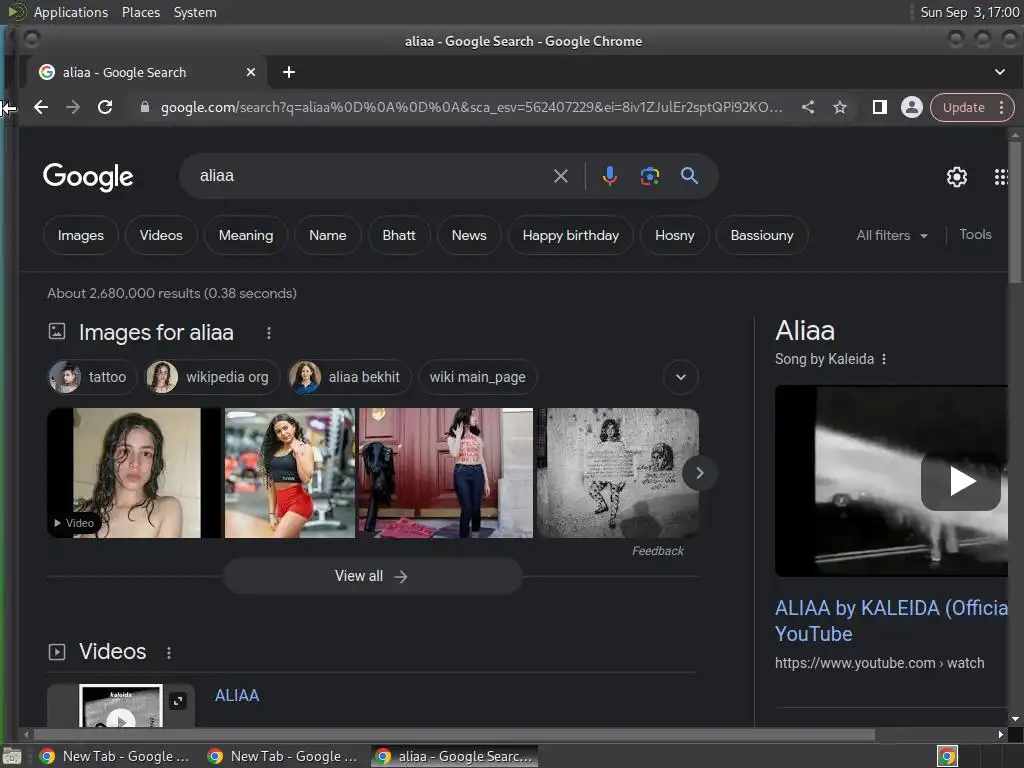Clear the search box text
Image resolution: width=1024 pixels, height=768 pixels.
560,176
